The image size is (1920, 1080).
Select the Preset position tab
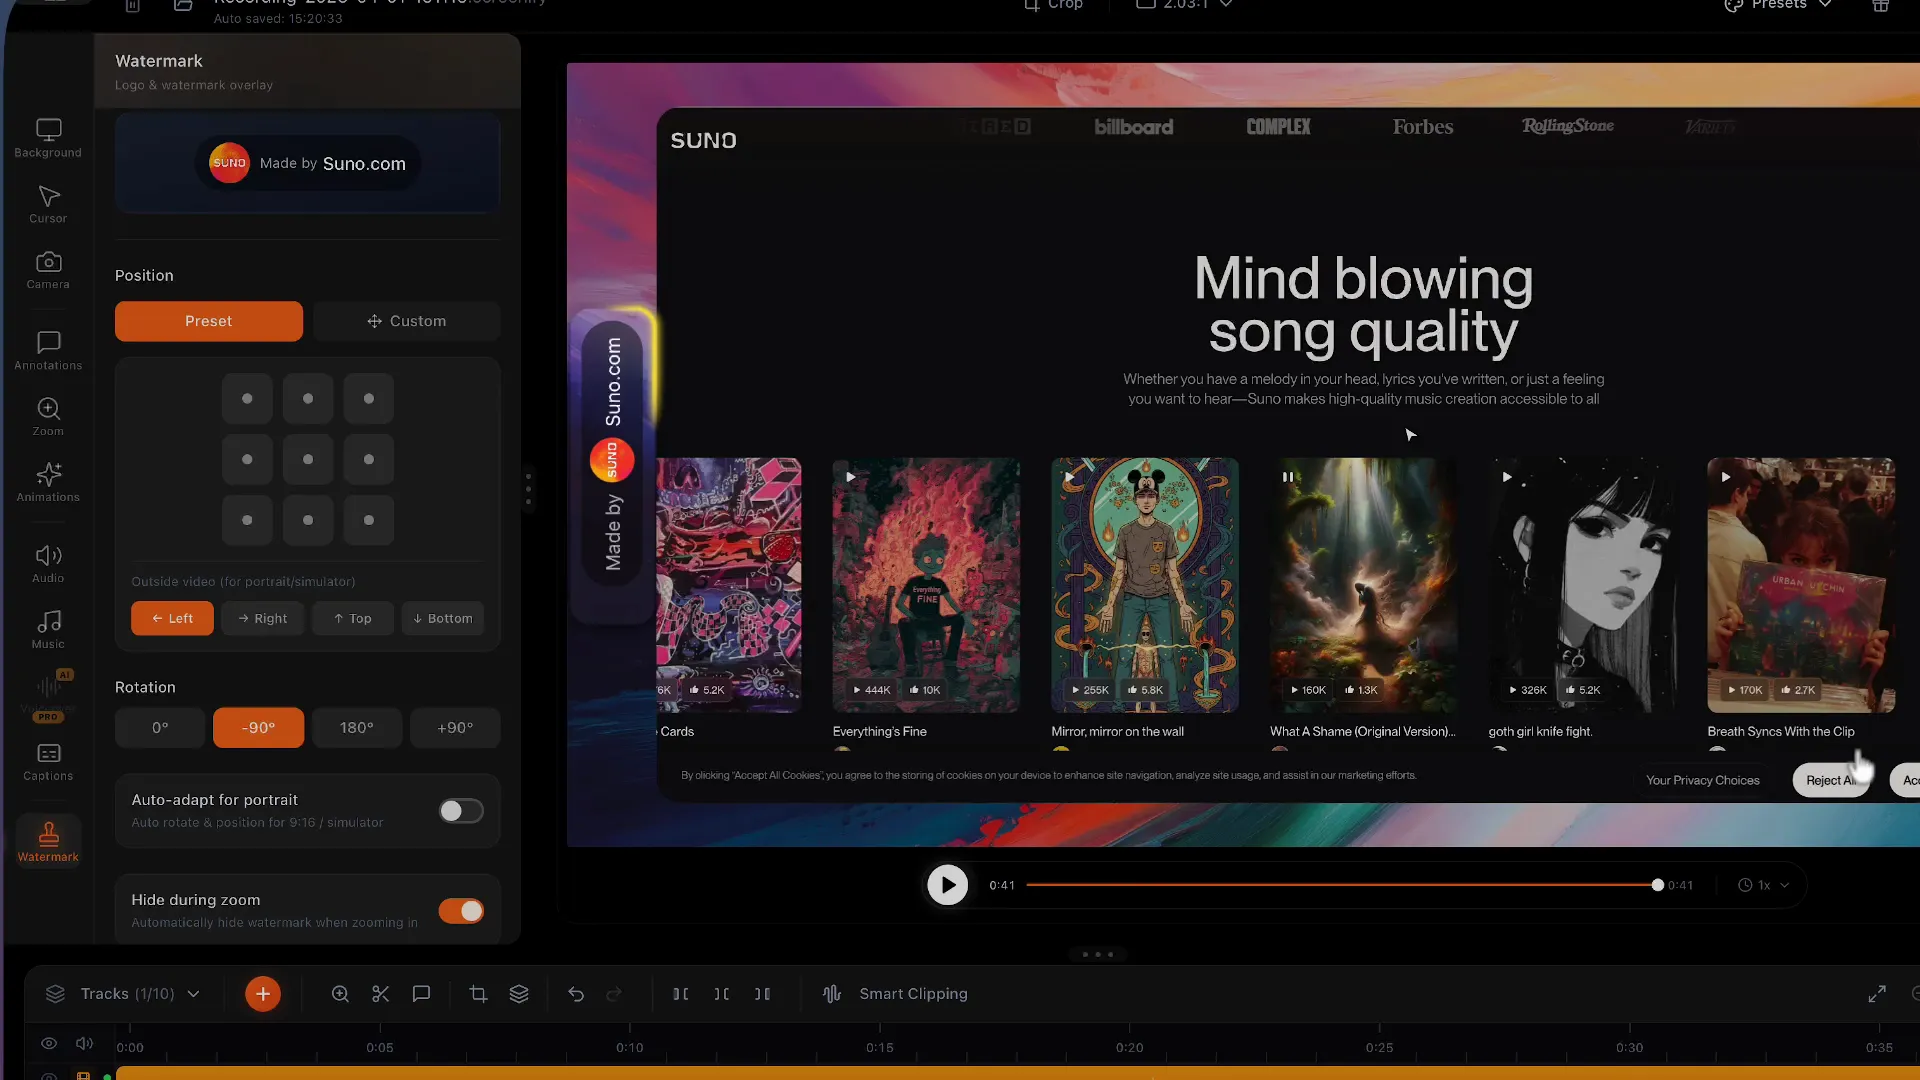pyautogui.click(x=208, y=321)
